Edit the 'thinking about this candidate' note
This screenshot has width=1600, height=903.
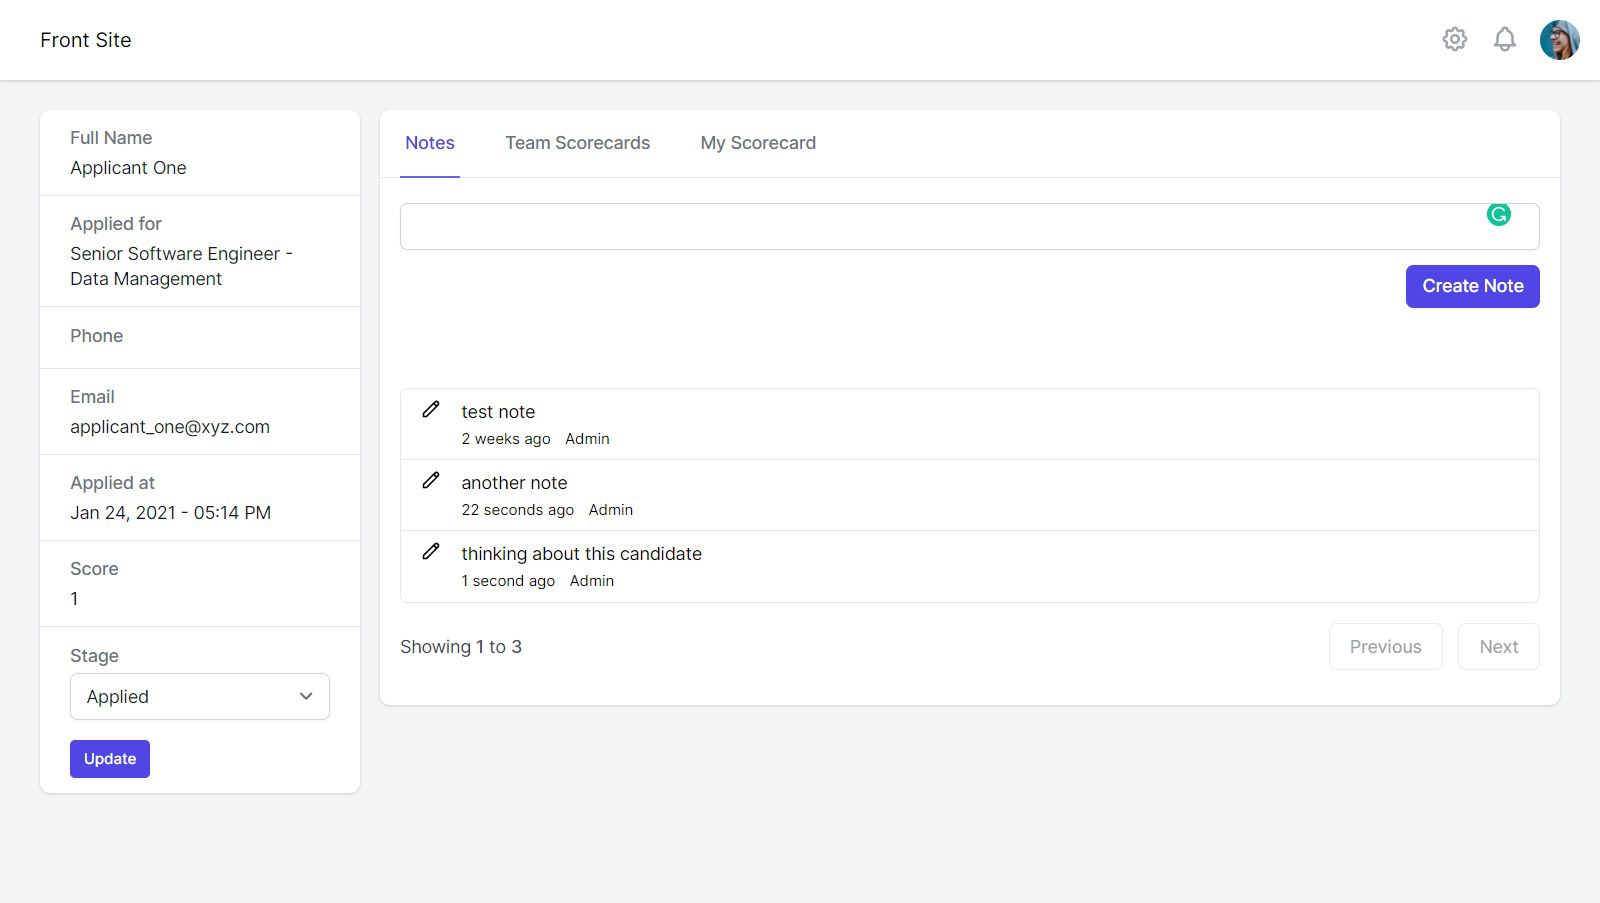point(431,551)
